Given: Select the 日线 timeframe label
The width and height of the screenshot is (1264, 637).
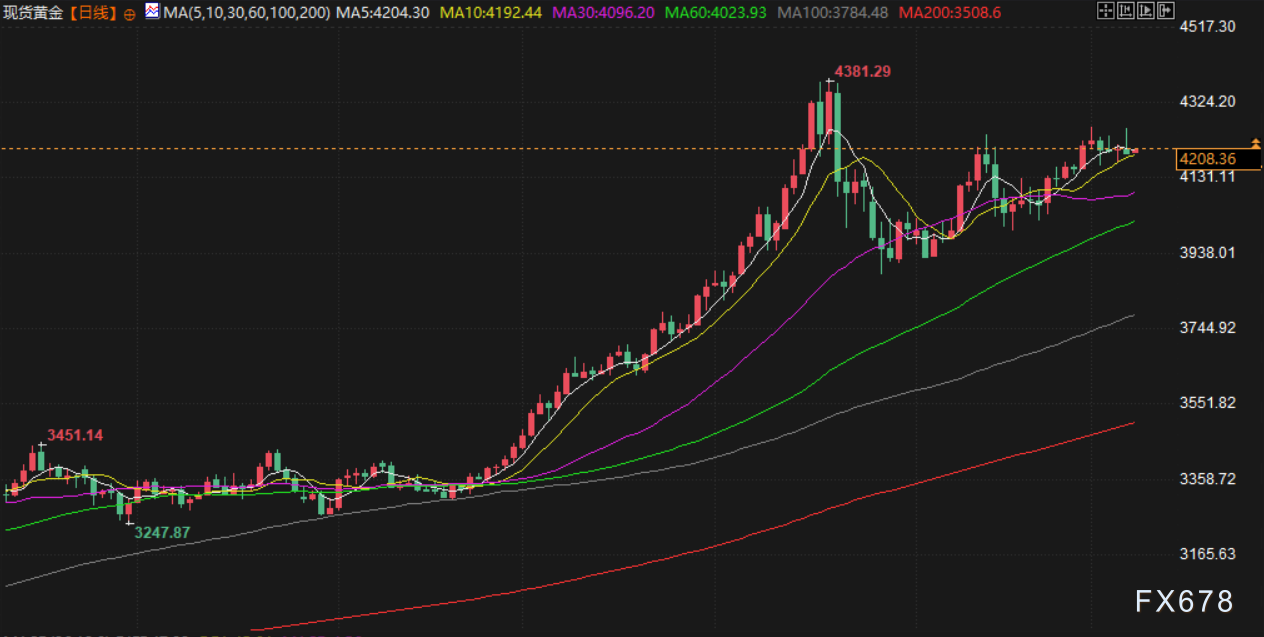Looking at the screenshot, I should tap(96, 13).
